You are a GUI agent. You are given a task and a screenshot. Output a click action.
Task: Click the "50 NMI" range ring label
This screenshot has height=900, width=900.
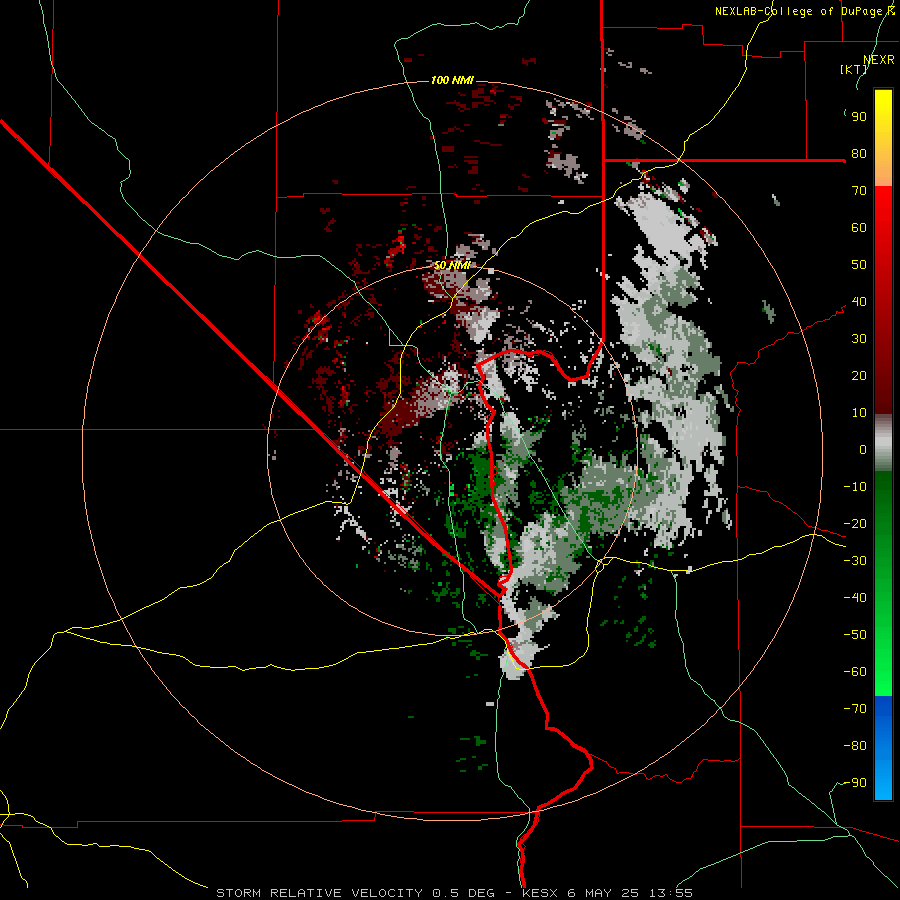coord(452,265)
